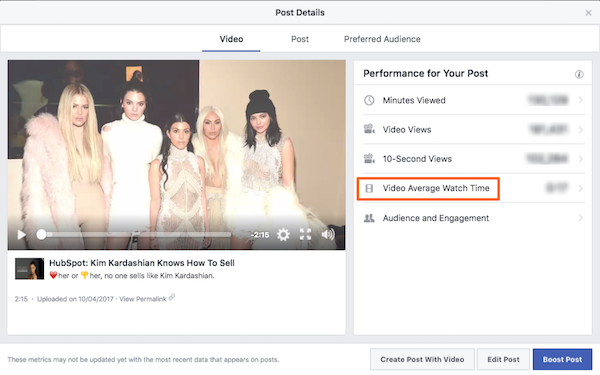Screen dimensions: 600x375
Task: Click the video progress slider handle
Action: [41, 235]
